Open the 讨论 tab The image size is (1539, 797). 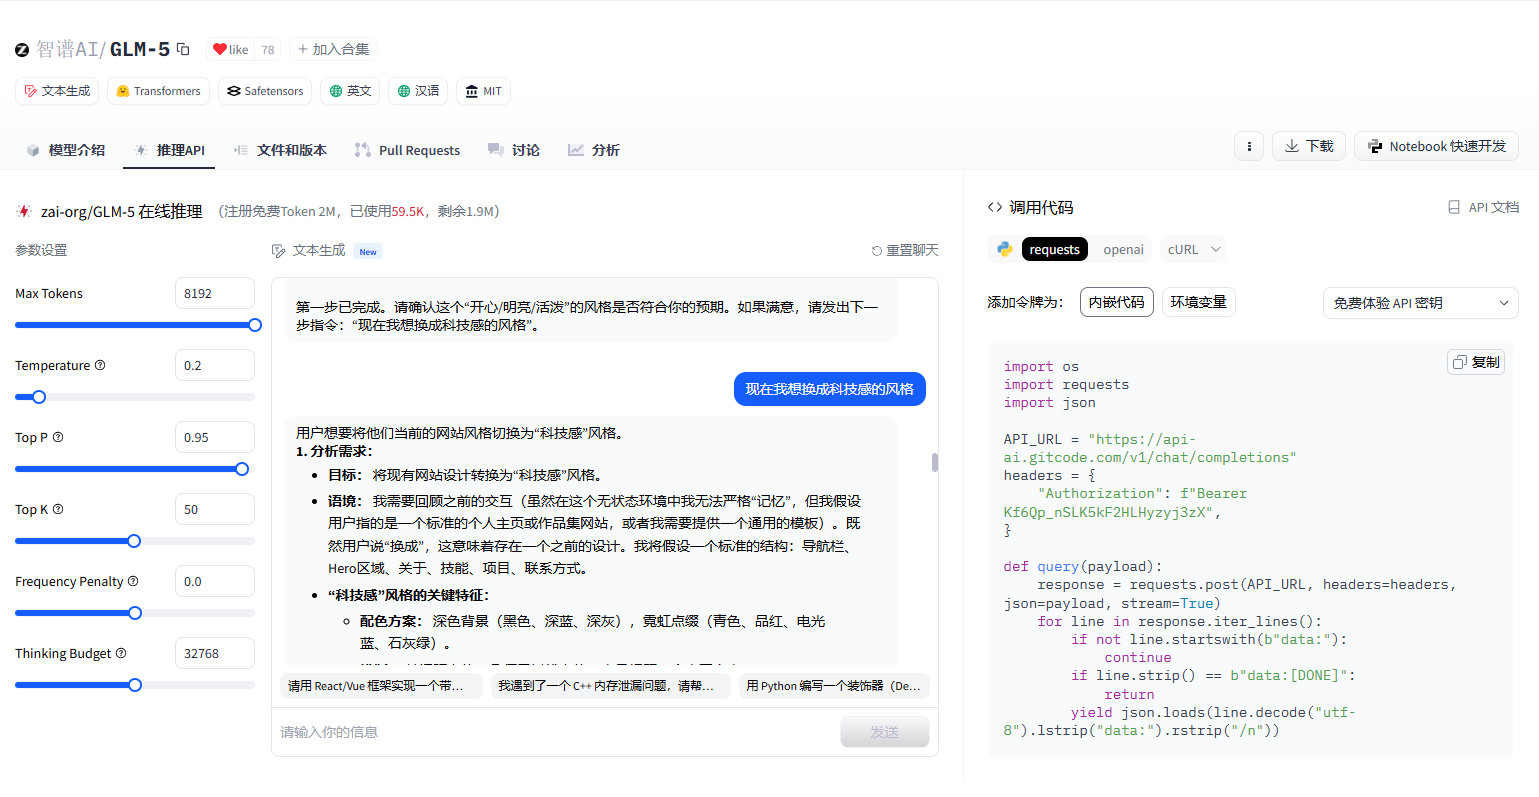point(514,150)
